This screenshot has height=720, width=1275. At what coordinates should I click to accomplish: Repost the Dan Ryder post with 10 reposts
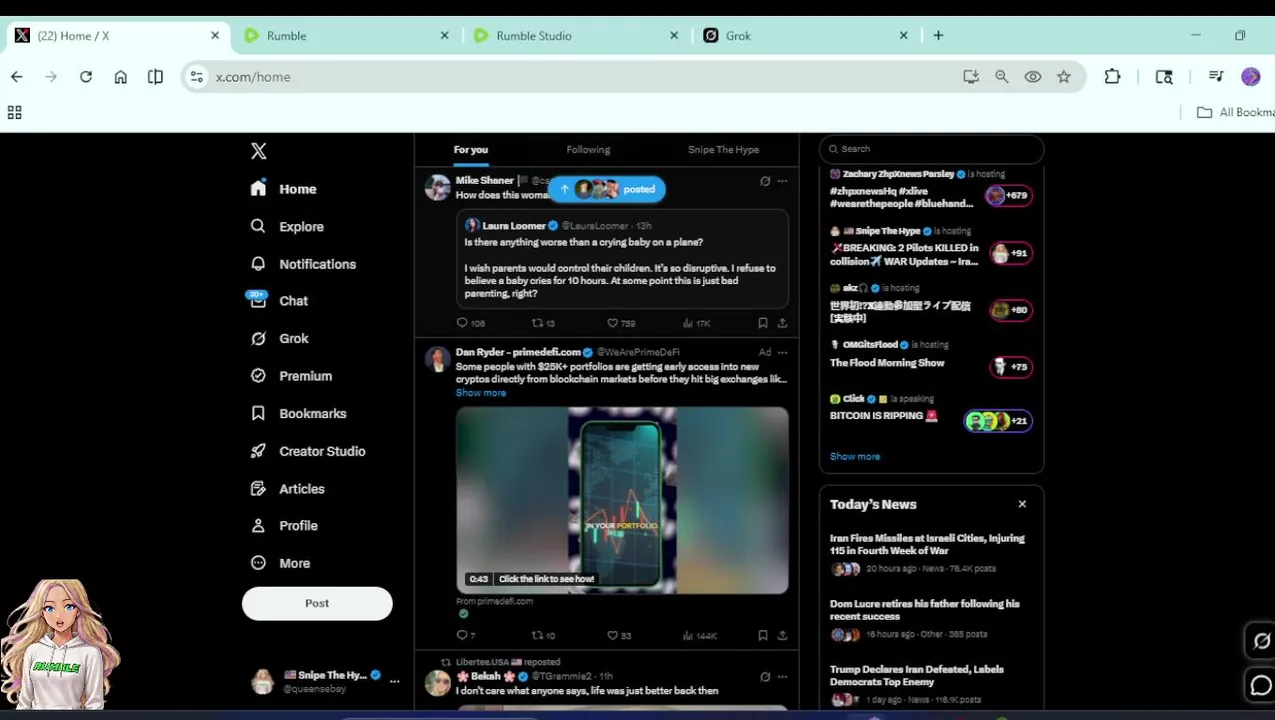click(x=543, y=635)
